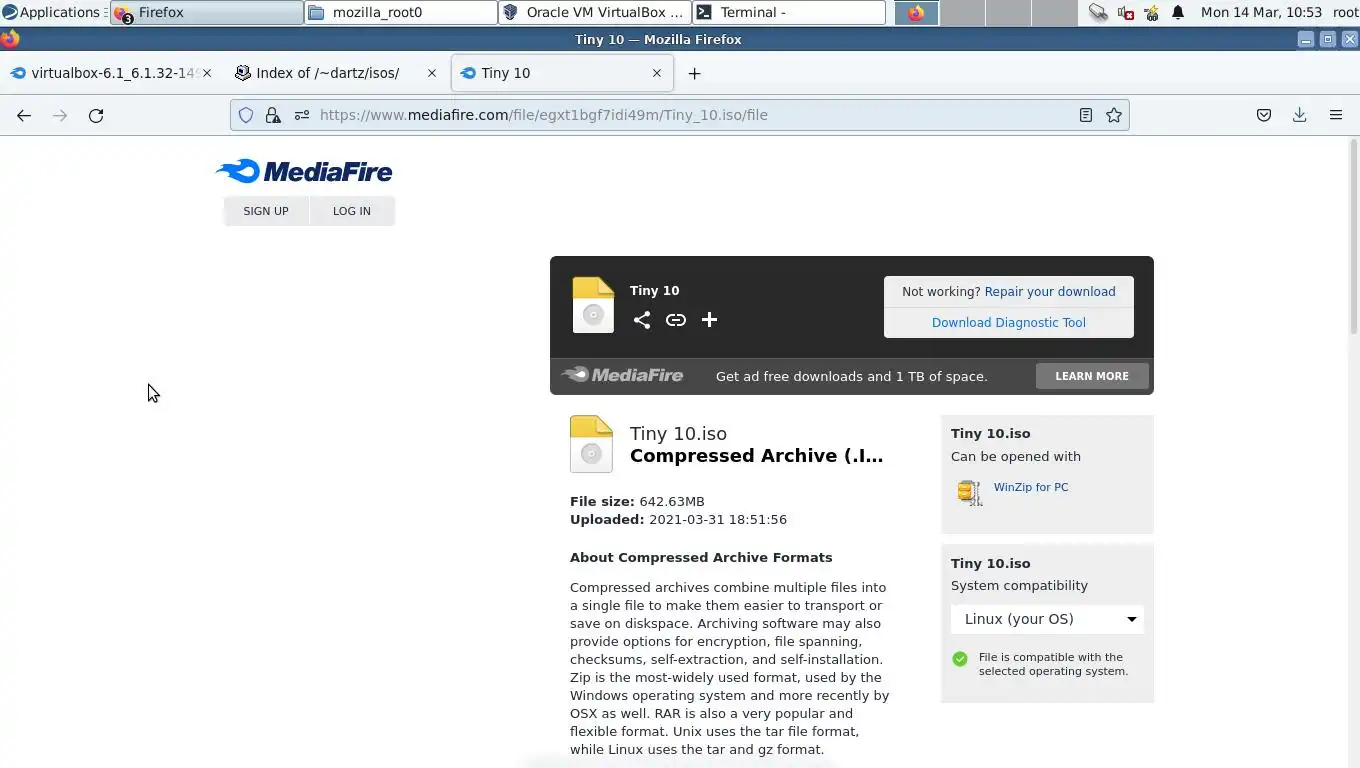This screenshot has width=1360, height=768.
Task: Click the network icon in system tray
Action: tap(1098, 13)
